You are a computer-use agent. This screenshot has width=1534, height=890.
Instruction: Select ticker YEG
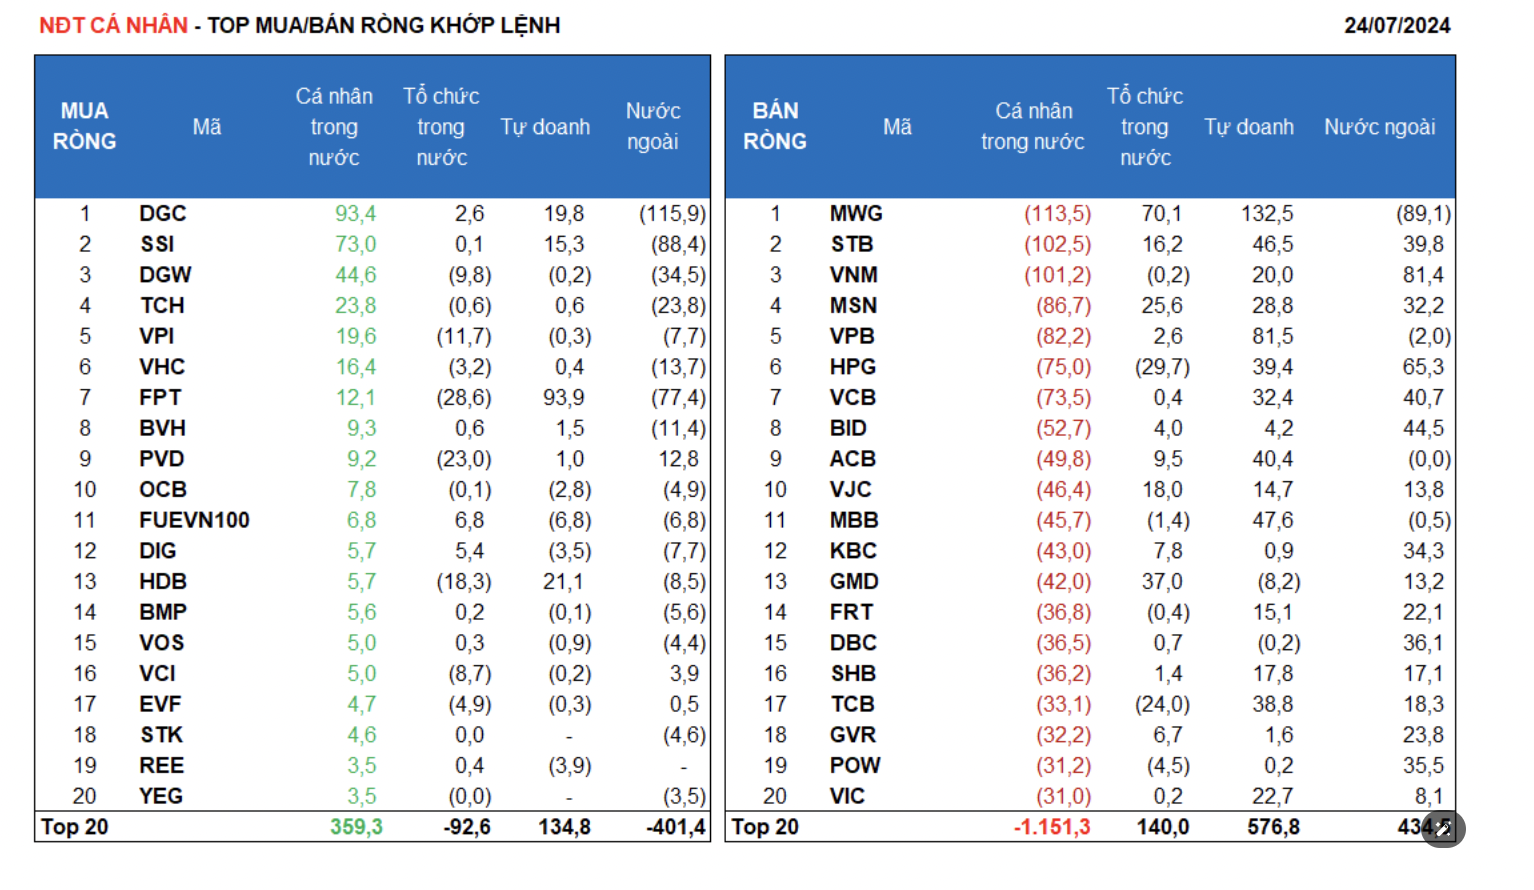[x=161, y=796]
